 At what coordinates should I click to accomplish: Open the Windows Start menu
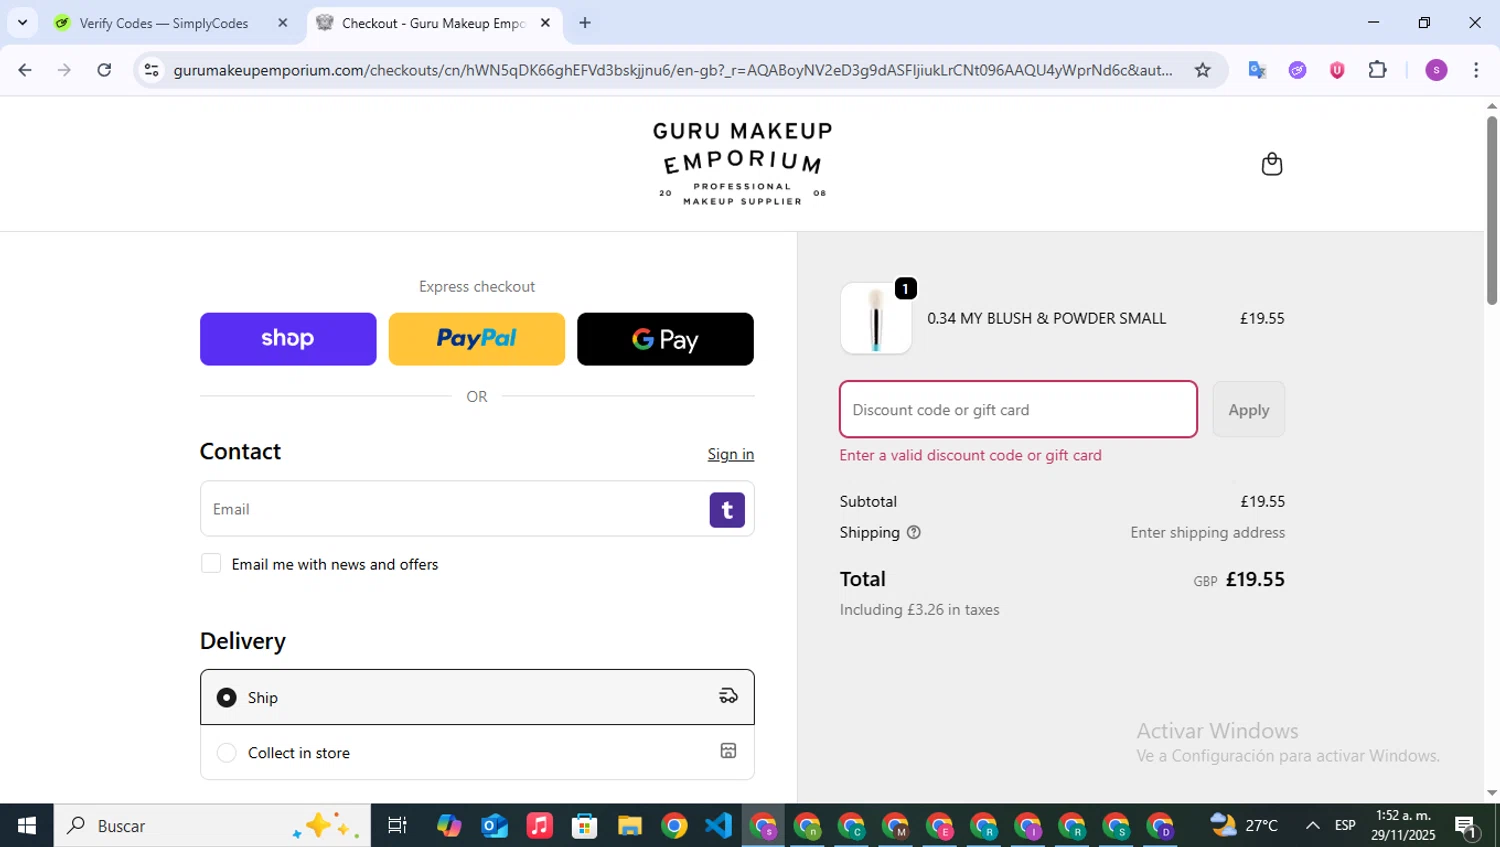click(x=27, y=826)
